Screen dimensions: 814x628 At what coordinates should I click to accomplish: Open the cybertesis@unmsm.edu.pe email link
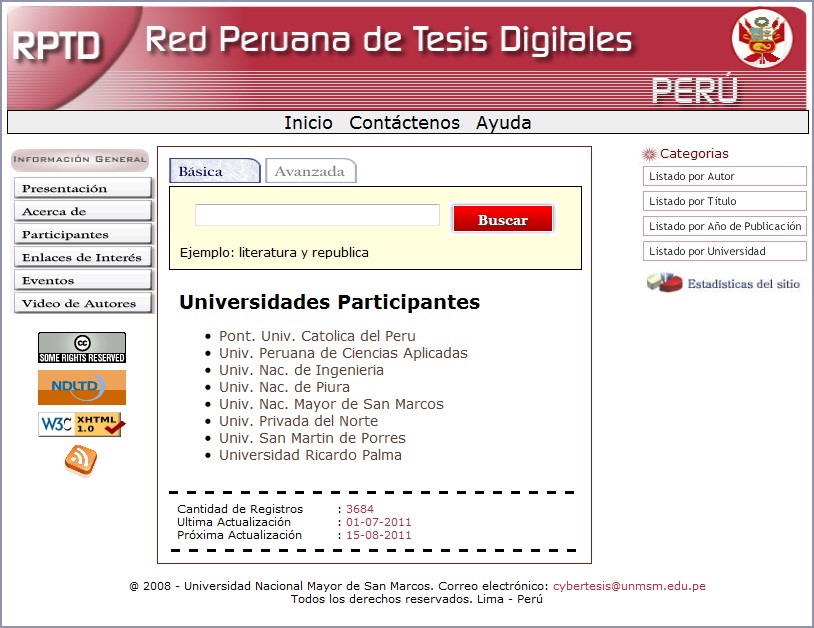pos(629,586)
